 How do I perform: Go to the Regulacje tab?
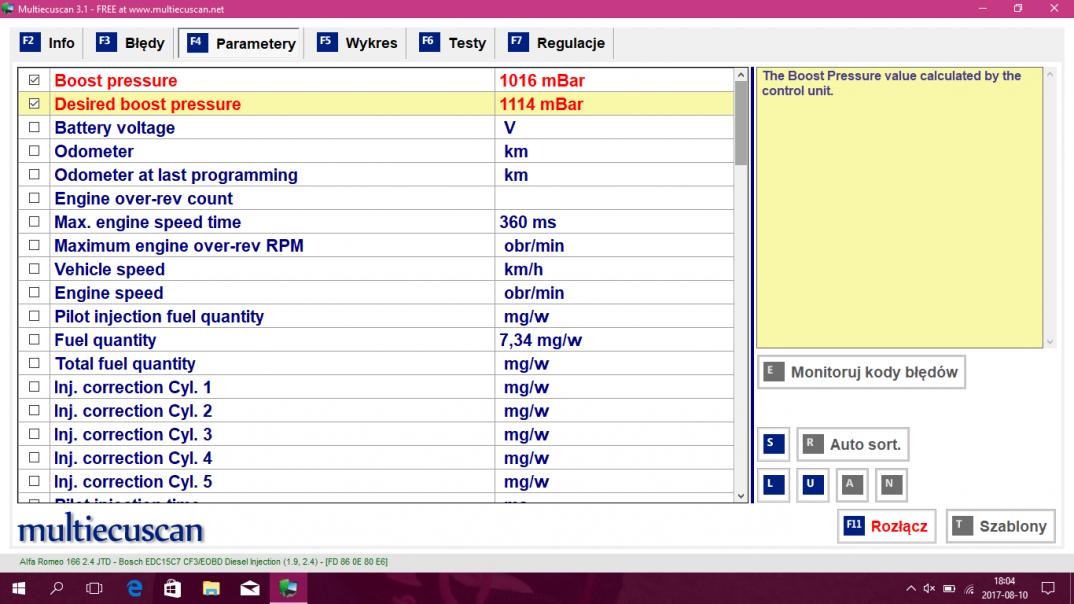(x=557, y=43)
